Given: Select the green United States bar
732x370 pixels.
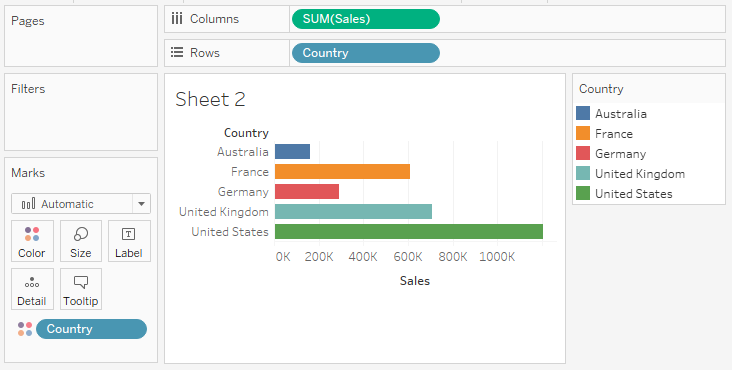Looking at the screenshot, I should [x=409, y=231].
